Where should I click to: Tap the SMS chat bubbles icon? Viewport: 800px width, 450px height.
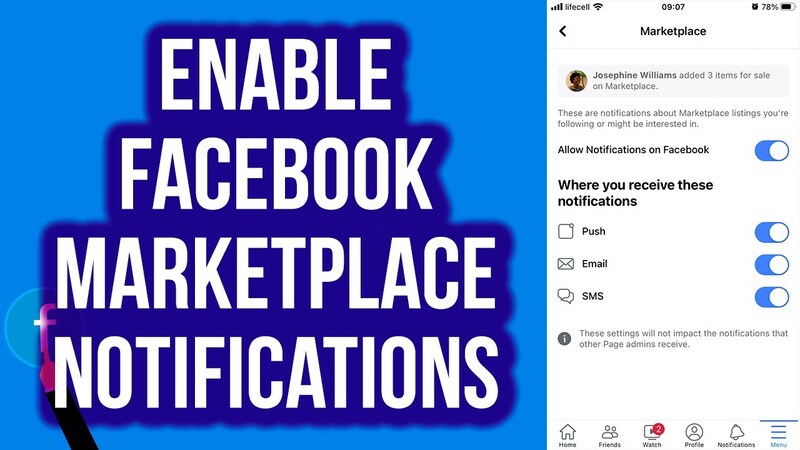(566, 296)
